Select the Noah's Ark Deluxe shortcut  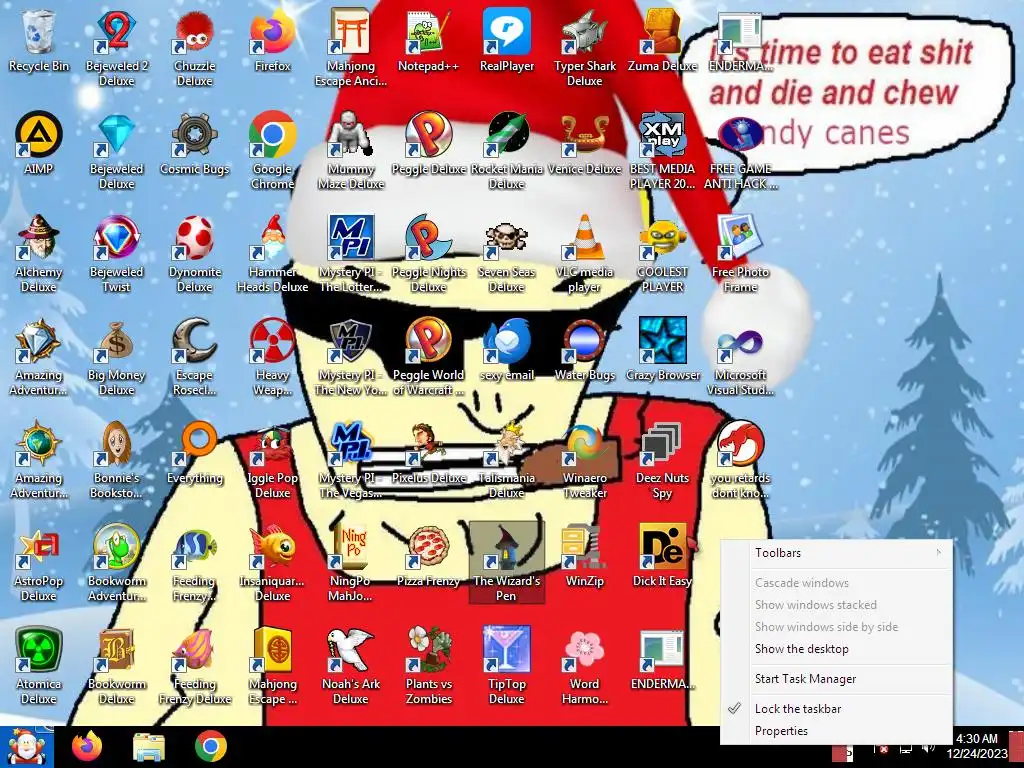click(351, 666)
